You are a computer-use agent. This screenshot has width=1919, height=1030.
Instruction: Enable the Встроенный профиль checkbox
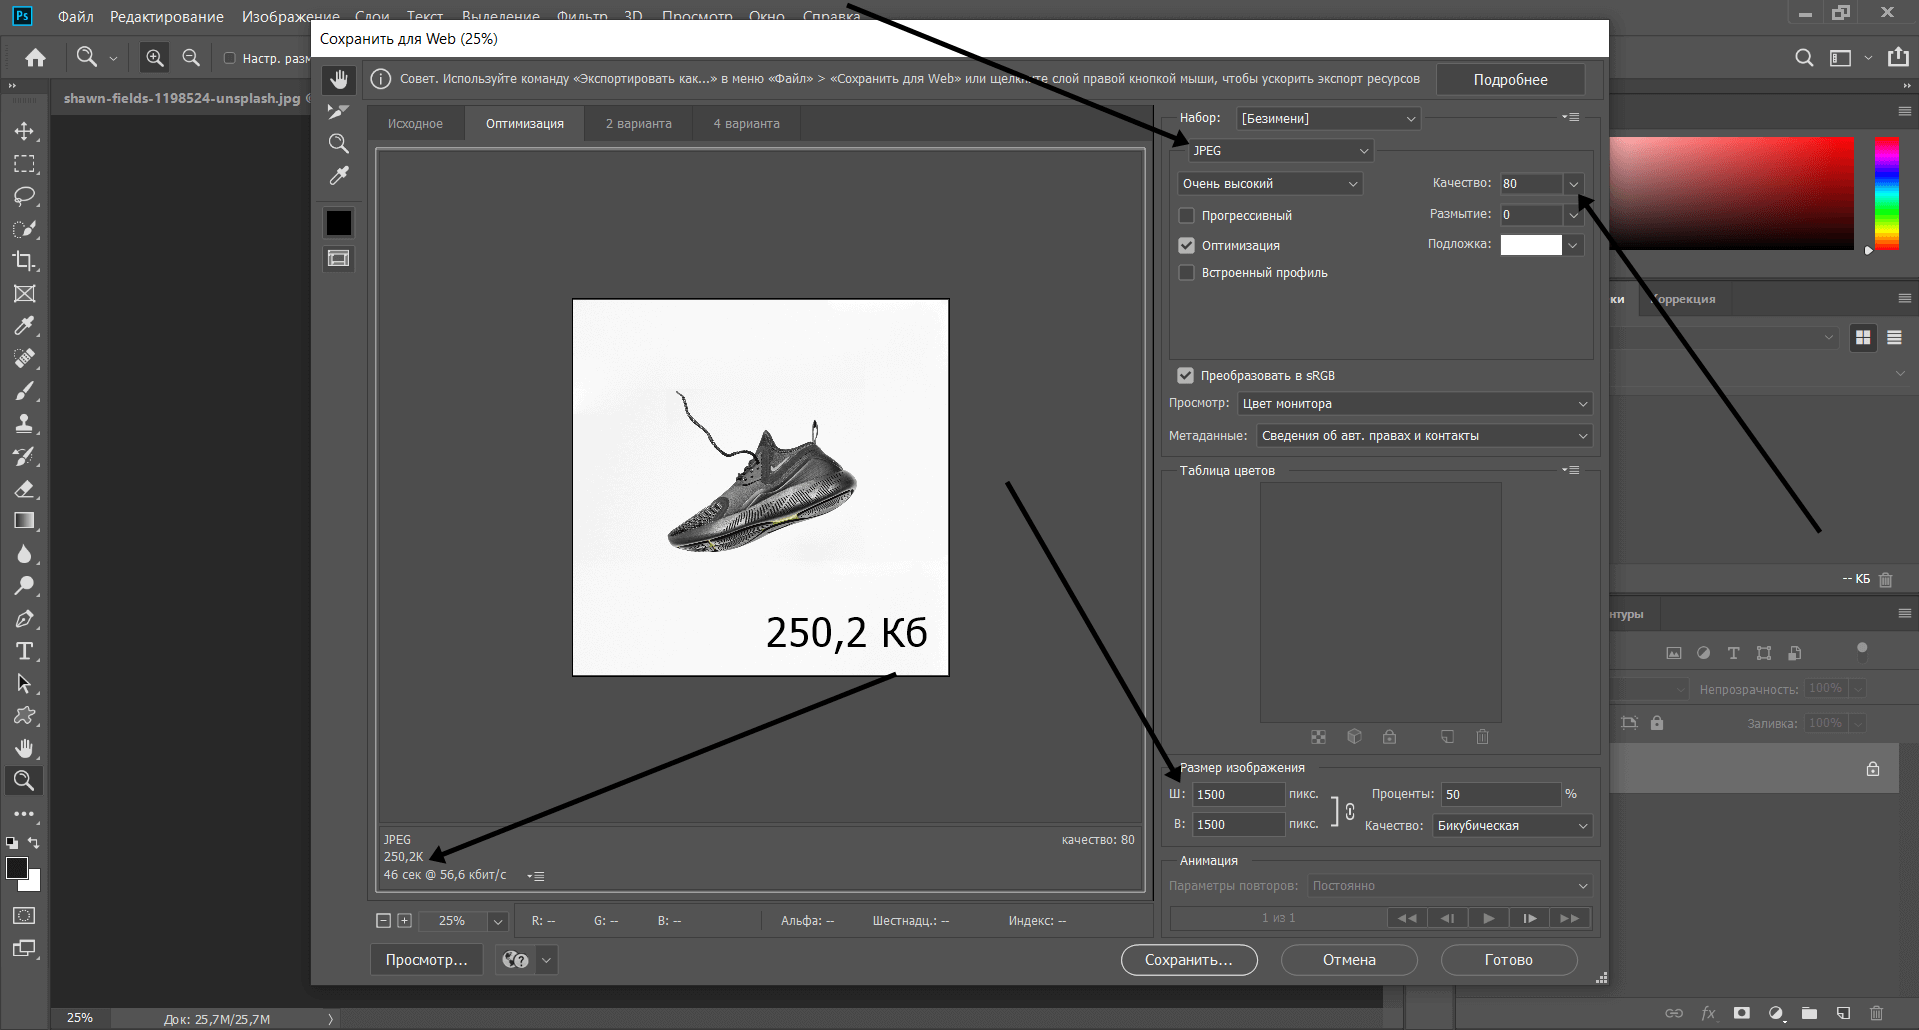[x=1187, y=272]
